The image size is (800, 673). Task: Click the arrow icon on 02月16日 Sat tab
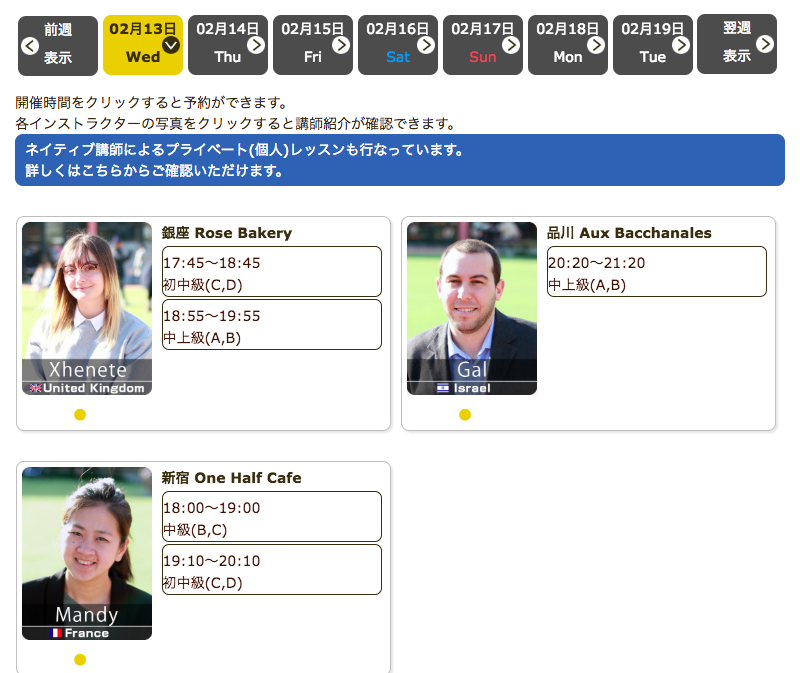pyautogui.click(x=426, y=45)
